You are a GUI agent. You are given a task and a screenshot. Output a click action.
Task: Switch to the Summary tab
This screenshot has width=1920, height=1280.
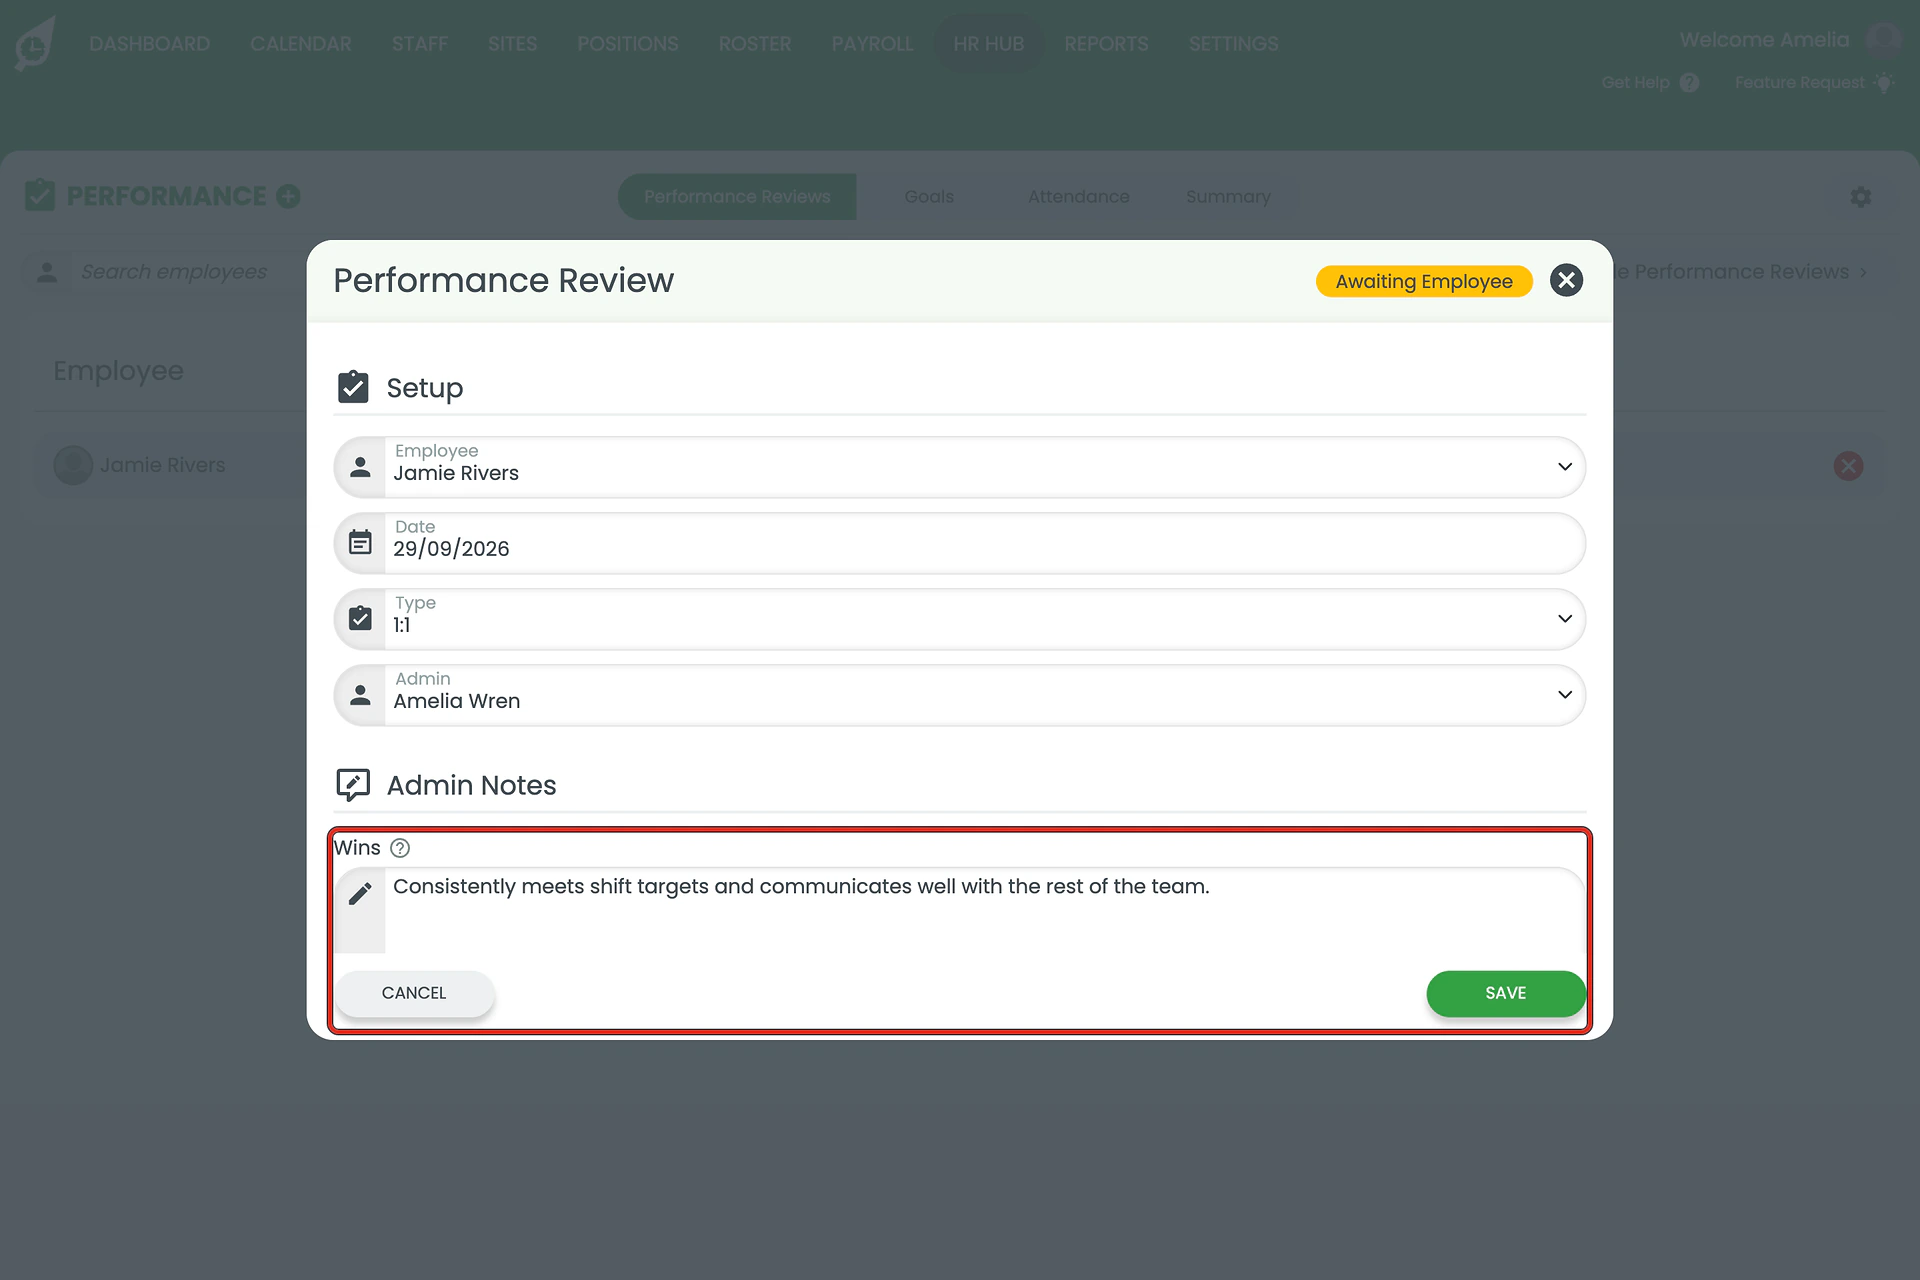point(1228,197)
